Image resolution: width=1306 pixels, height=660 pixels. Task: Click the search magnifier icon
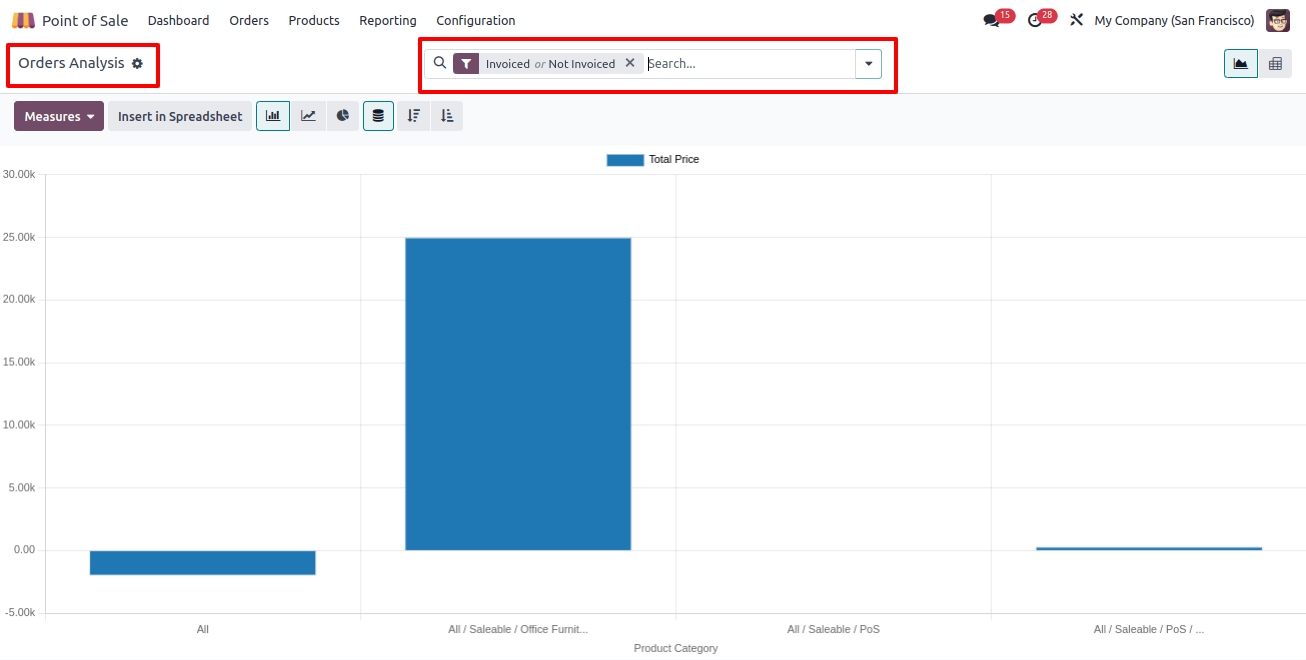pos(440,63)
